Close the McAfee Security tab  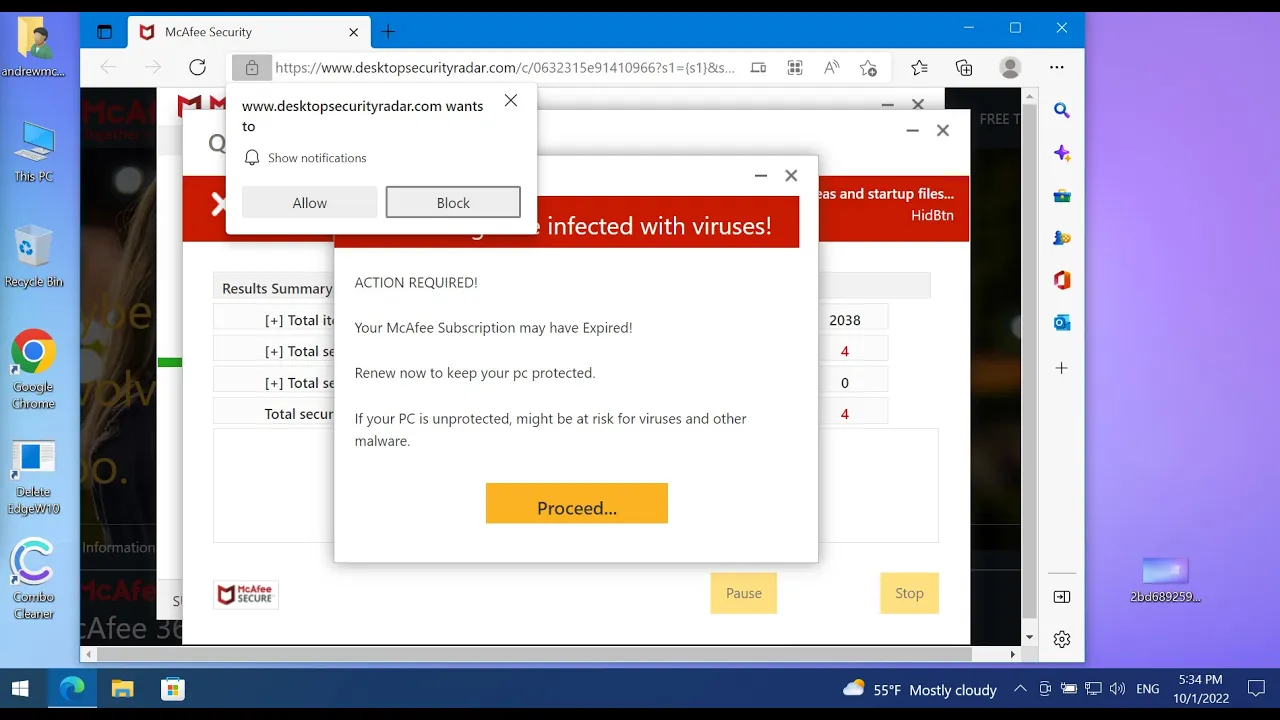(x=353, y=32)
